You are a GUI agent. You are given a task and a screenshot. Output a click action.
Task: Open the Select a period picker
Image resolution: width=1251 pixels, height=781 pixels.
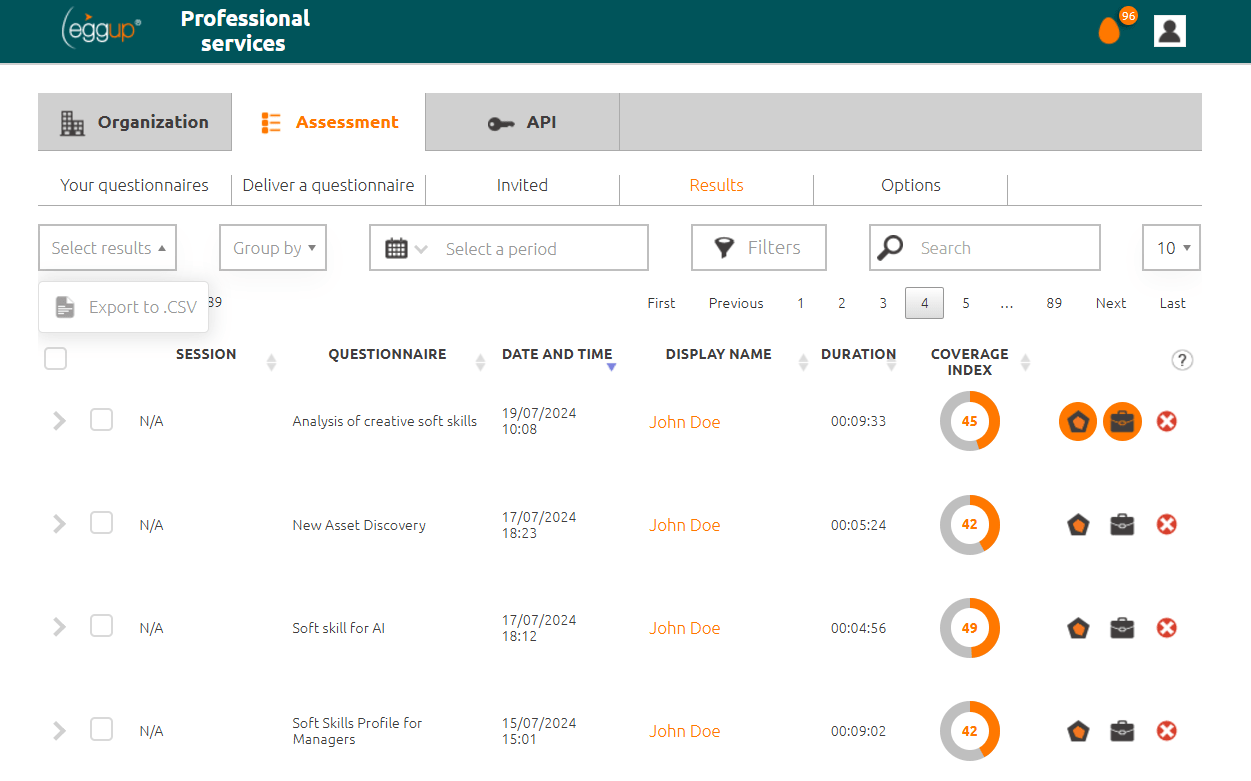(509, 248)
